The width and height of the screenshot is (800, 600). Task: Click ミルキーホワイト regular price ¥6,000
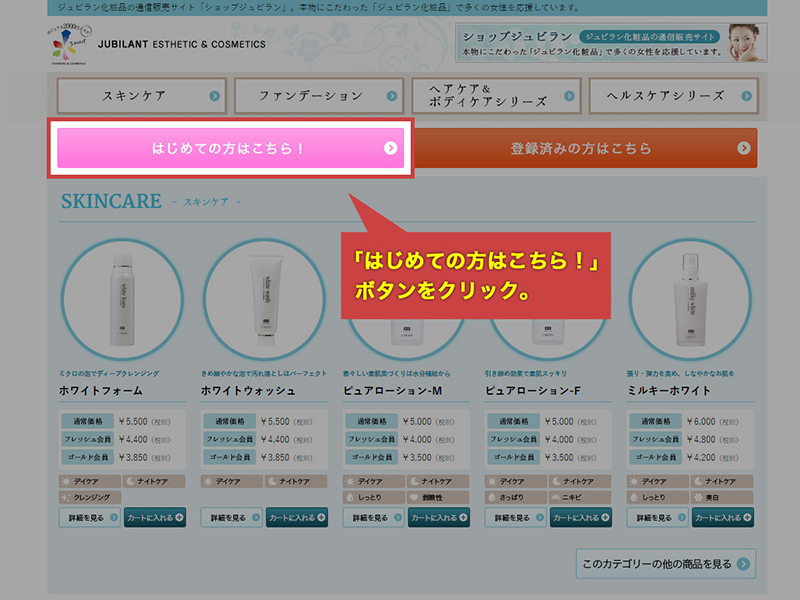point(701,421)
